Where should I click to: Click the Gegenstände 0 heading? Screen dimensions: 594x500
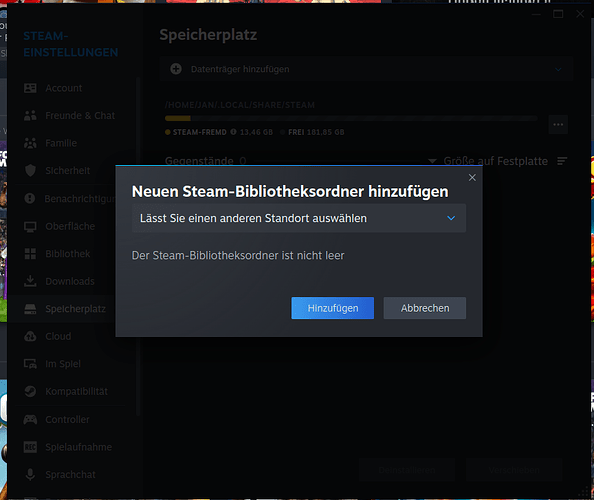point(205,161)
